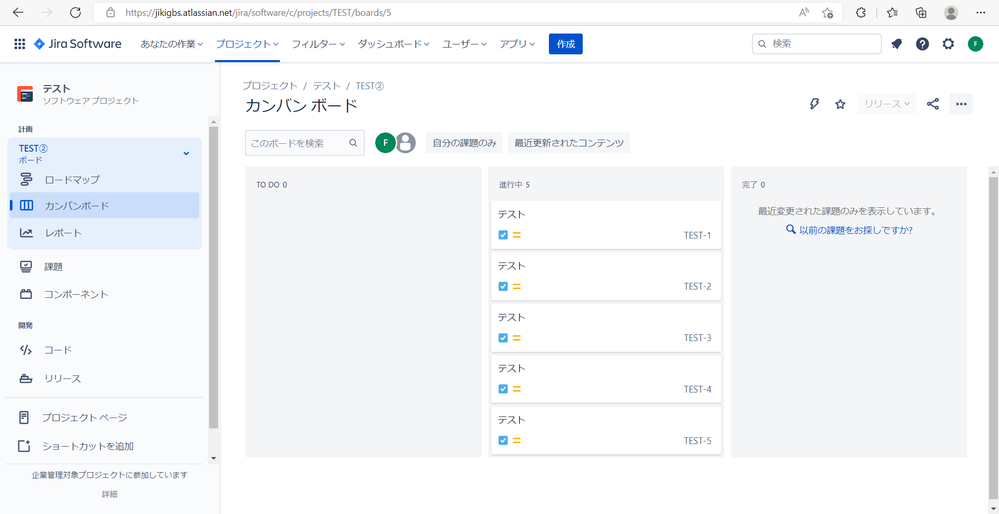Screen dimensions: 999x514
Task: Click the task type icon on TEST-3
Action: click(503, 338)
